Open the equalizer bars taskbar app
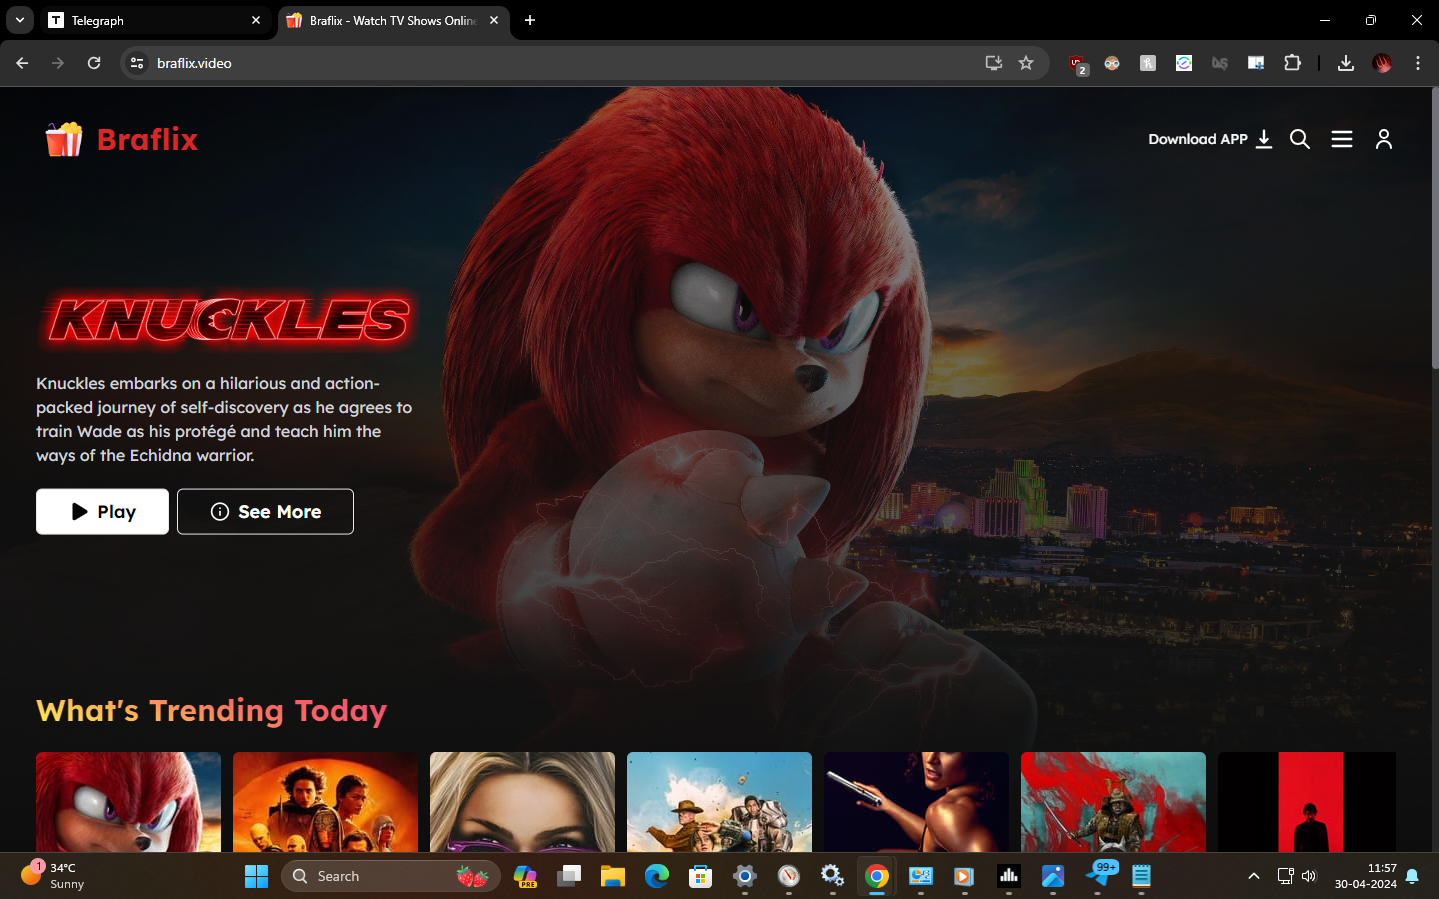Screen dimensions: 1439x899 pyautogui.click(x=1009, y=876)
